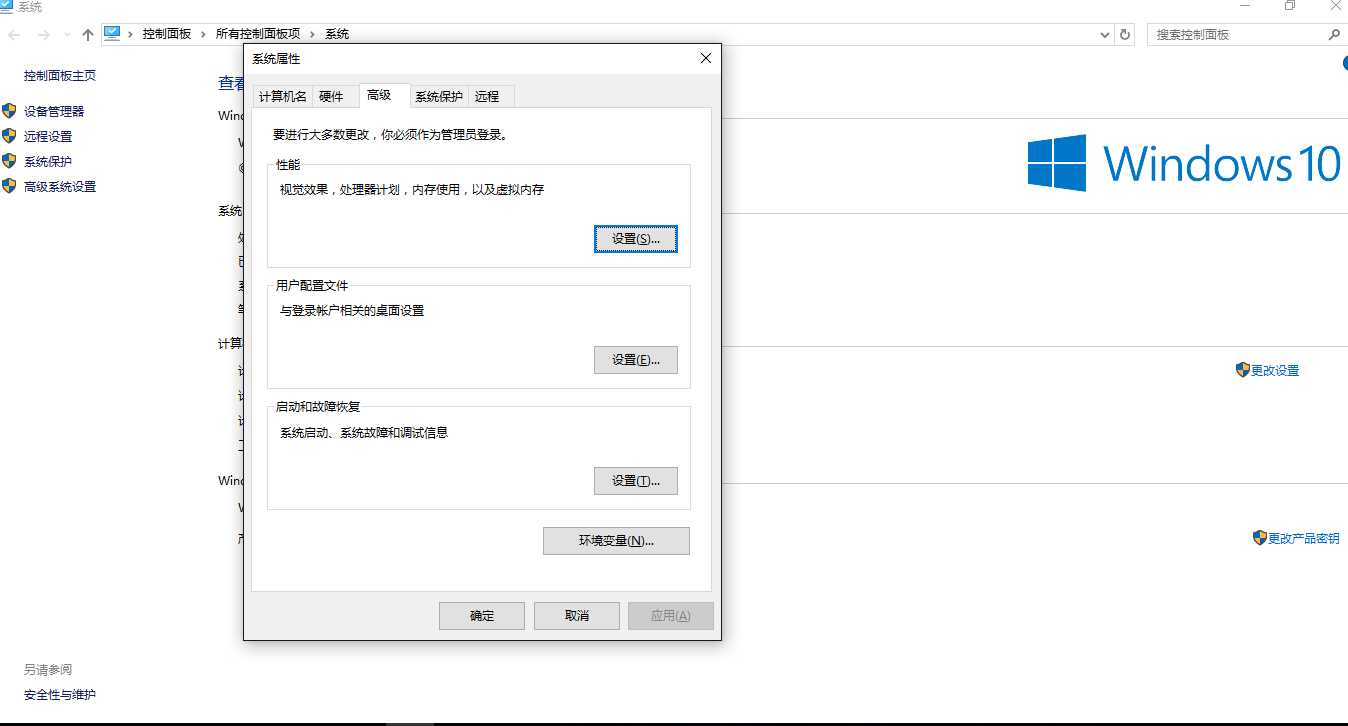Click the back navigation arrow
Screen dimensions: 1348x726
point(15,33)
